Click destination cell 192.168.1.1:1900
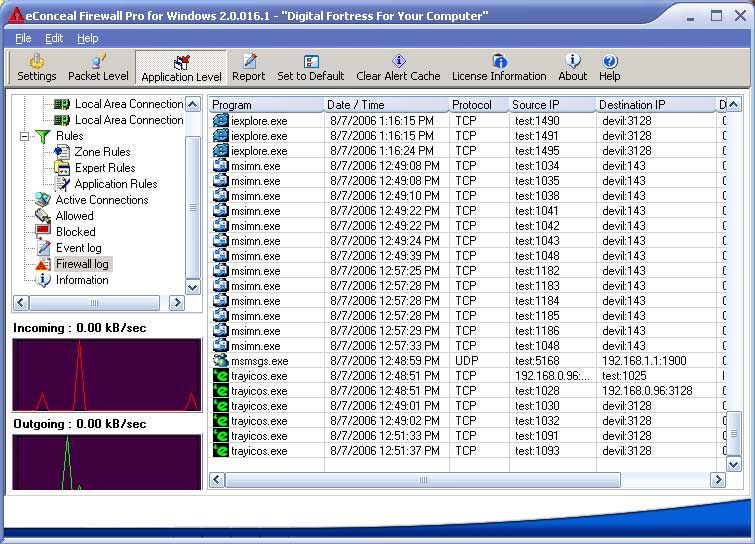 [x=644, y=361]
